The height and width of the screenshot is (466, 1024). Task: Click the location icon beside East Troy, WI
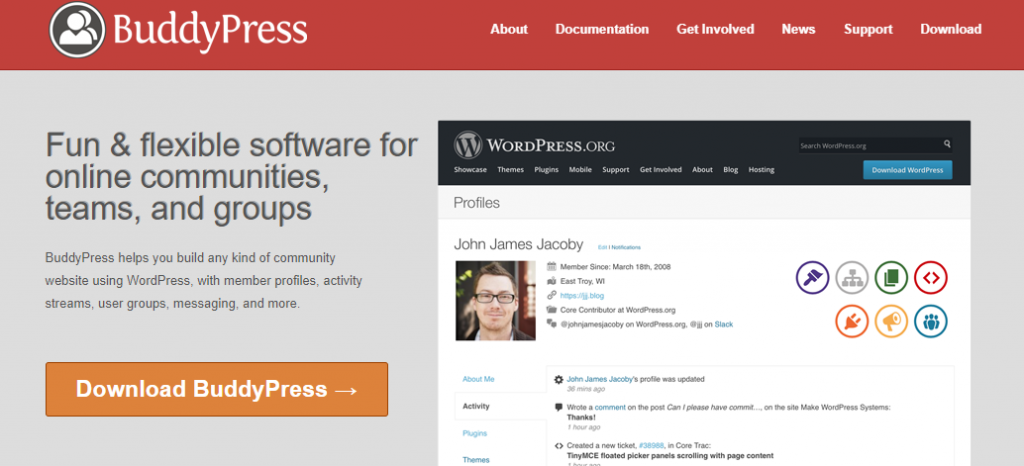click(x=551, y=281)
